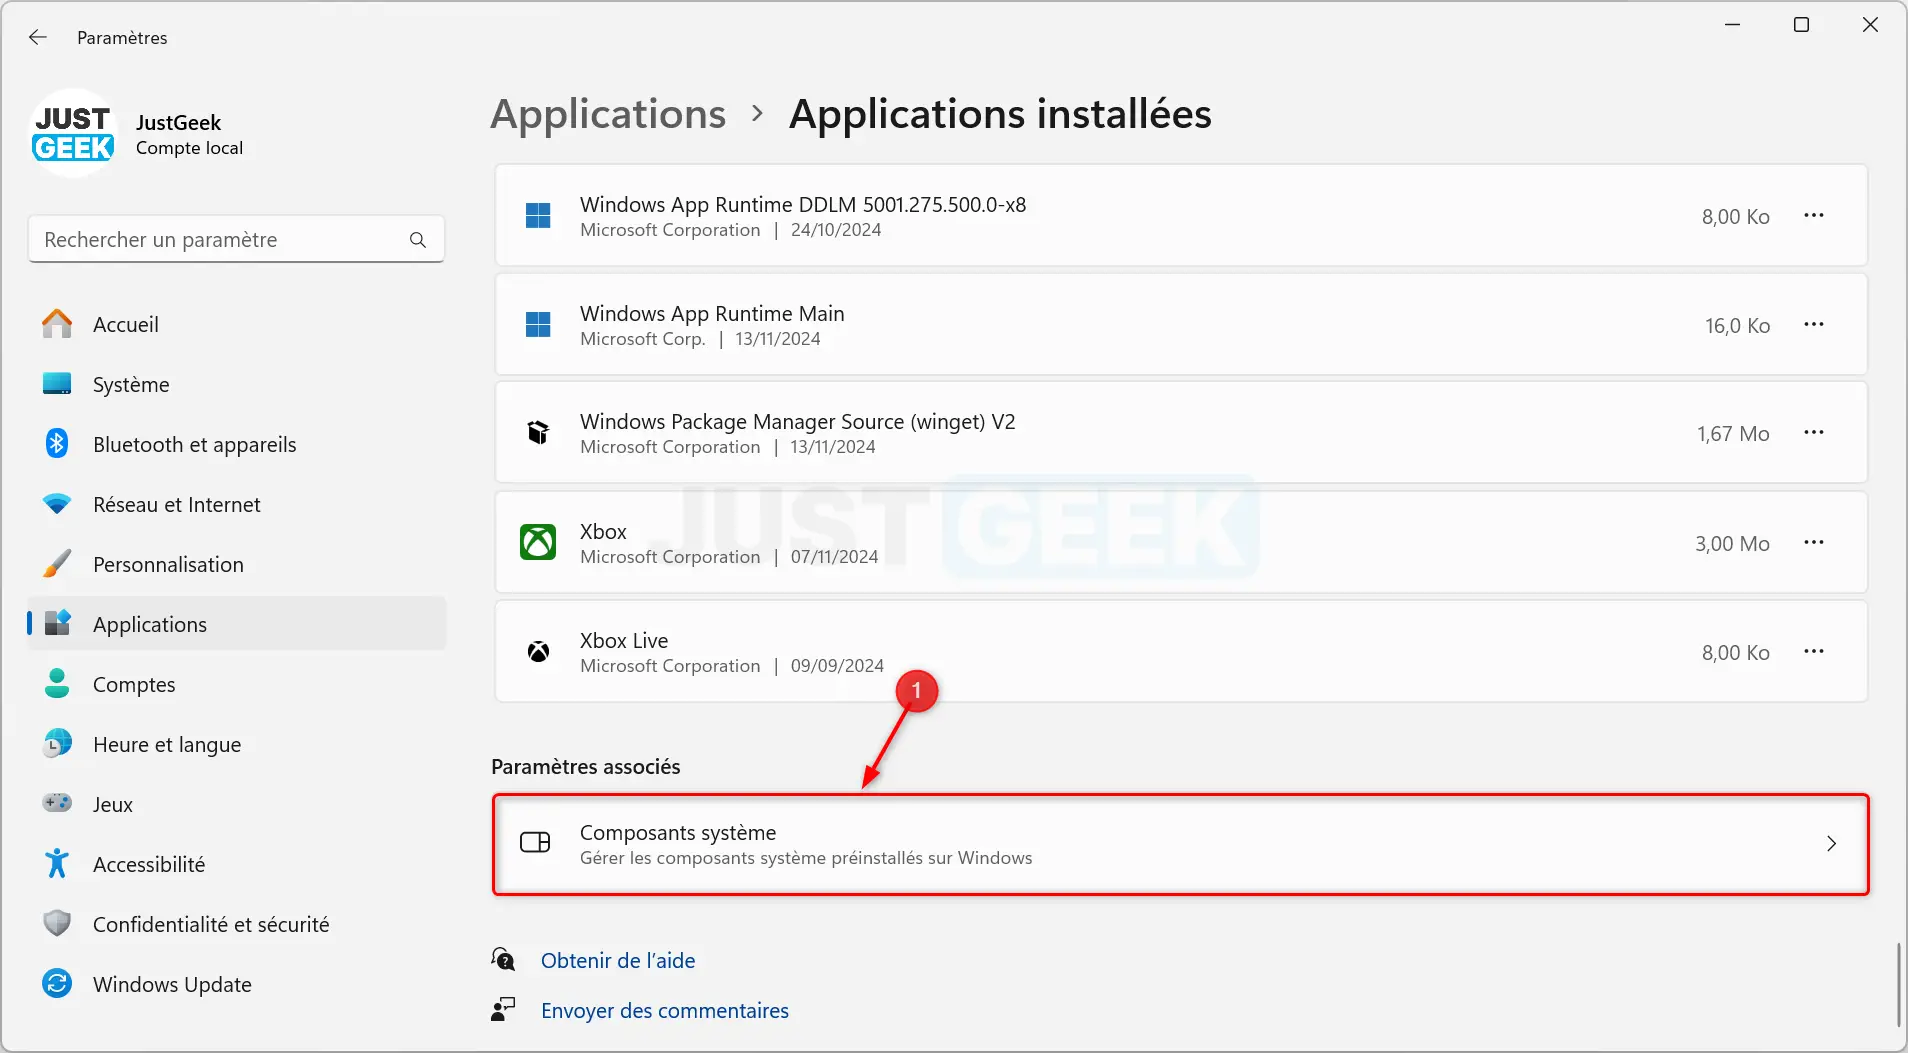Maximize the Paramètres window
1908x1053 pixels.
[1801, 25]
